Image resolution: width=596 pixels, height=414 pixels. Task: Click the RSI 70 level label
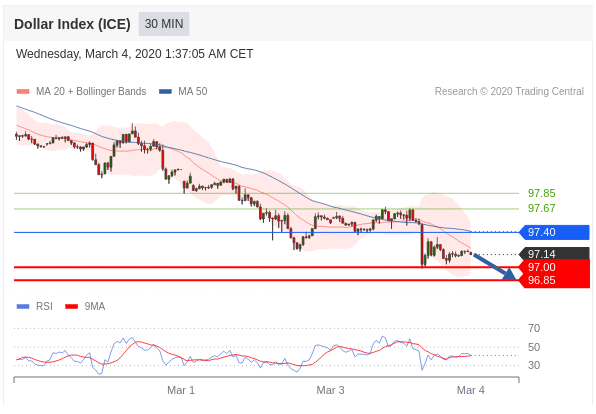534,328
